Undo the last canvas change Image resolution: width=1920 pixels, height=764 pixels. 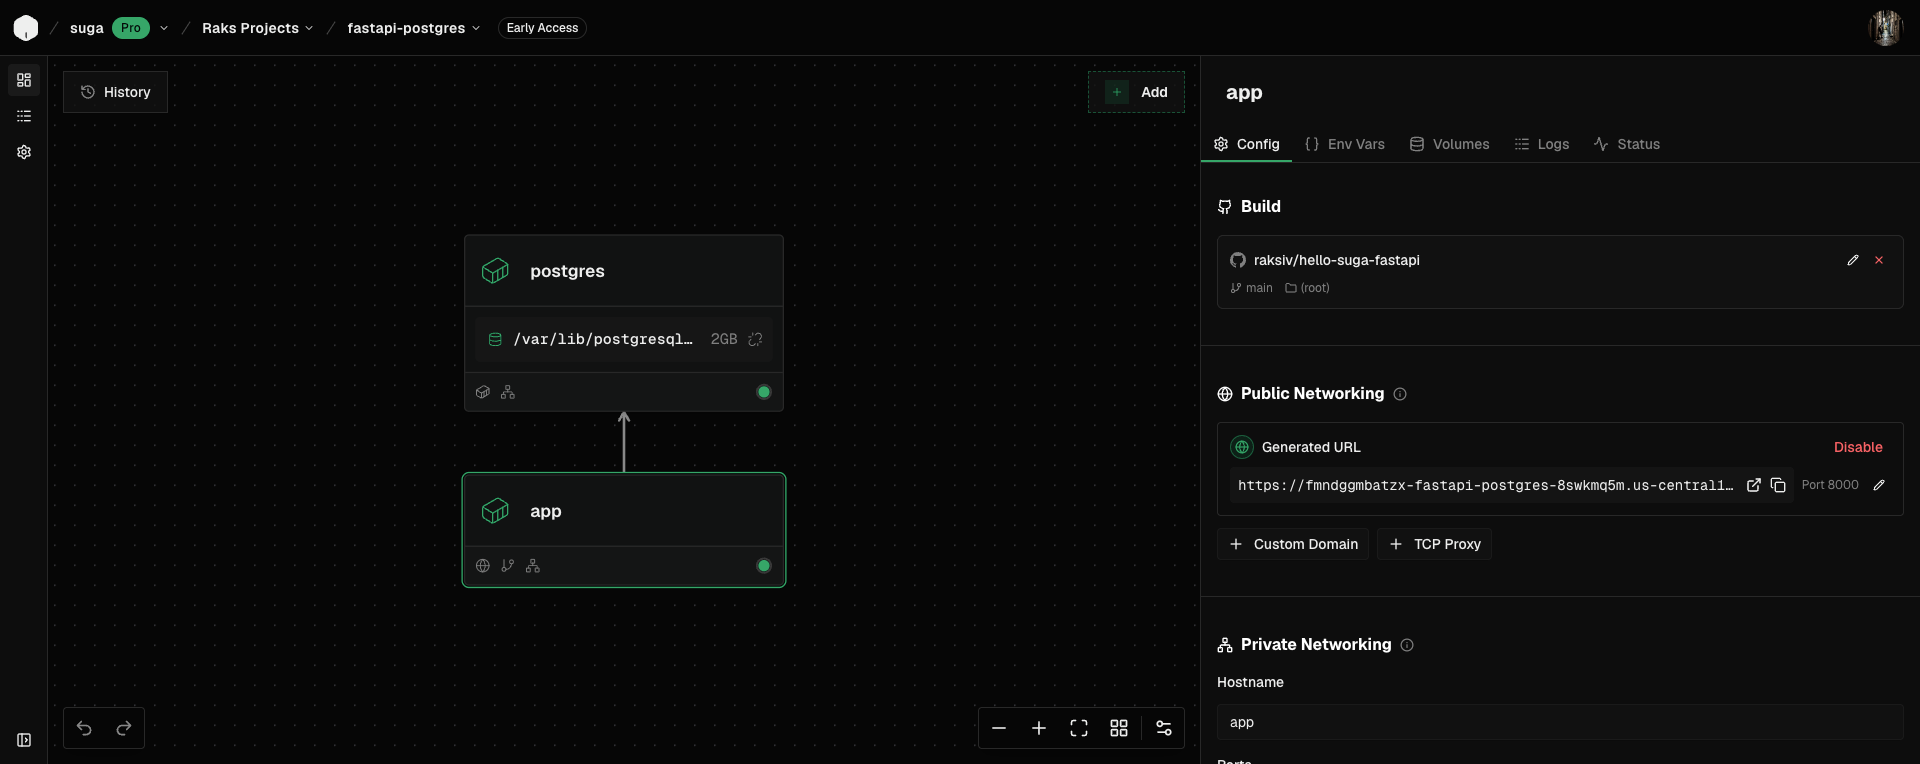[x=84, y=728]
